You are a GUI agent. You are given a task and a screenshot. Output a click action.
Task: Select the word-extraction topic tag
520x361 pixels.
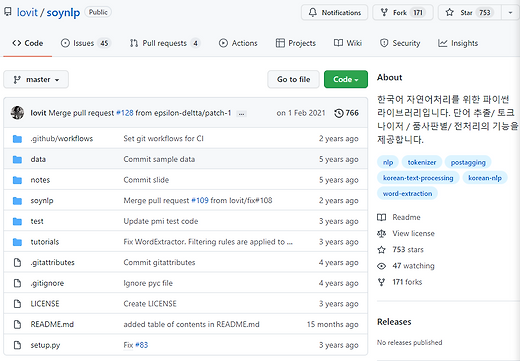[407, 194]
